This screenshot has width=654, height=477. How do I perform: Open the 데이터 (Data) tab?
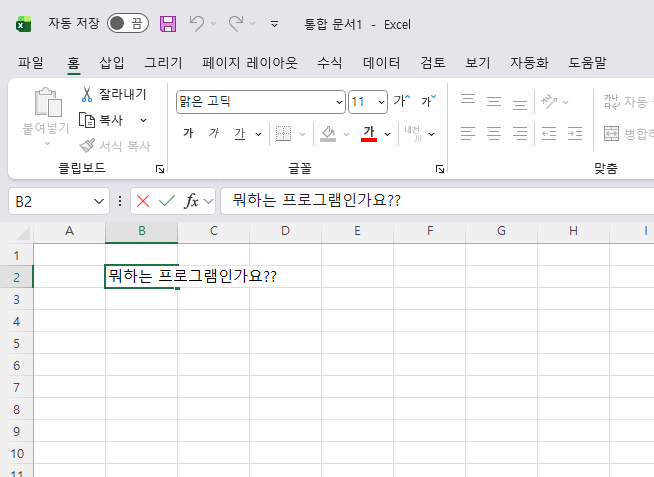[x=381, y=62]
